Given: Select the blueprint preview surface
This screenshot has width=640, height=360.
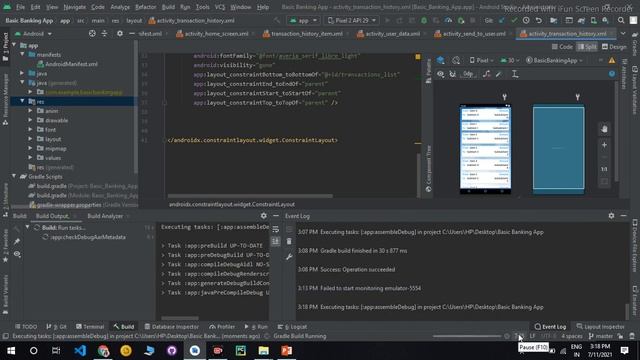Looking at the screenshot, I should [x=558, y=149].
